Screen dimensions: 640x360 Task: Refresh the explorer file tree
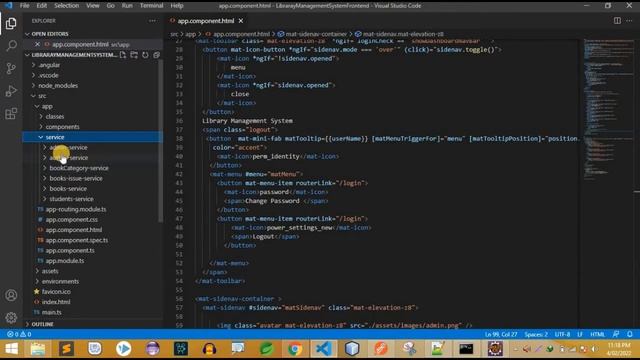pos(145,55)
